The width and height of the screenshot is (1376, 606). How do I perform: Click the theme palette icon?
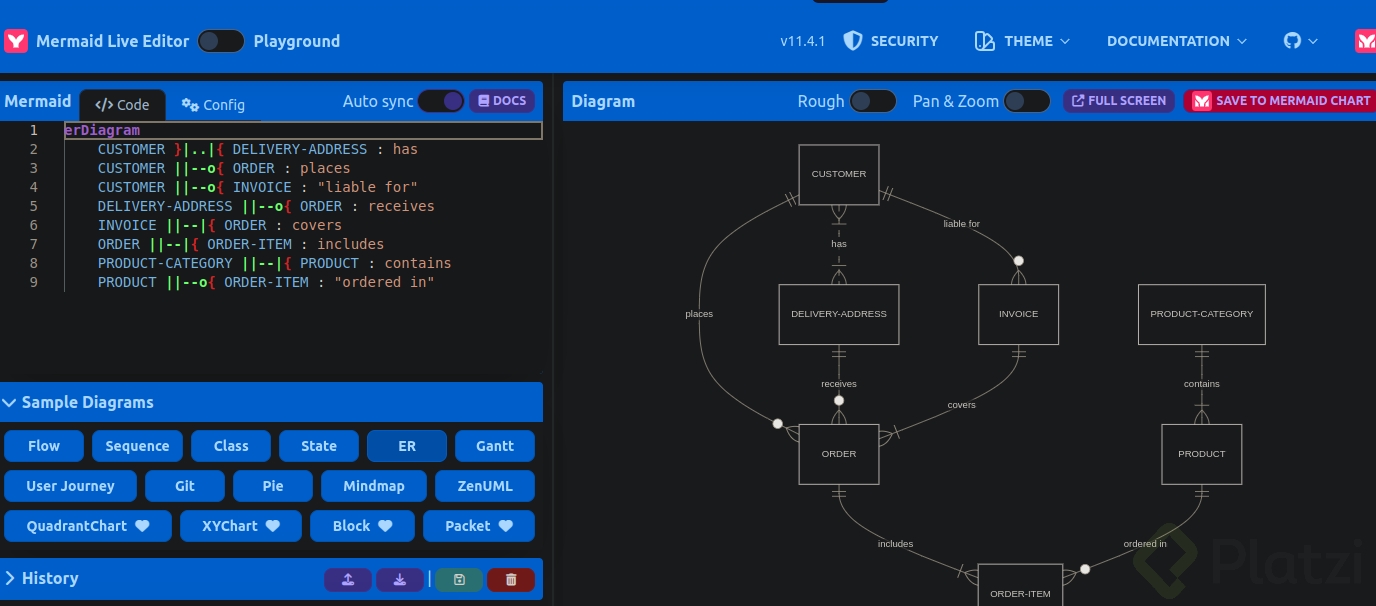click(985, 41)
